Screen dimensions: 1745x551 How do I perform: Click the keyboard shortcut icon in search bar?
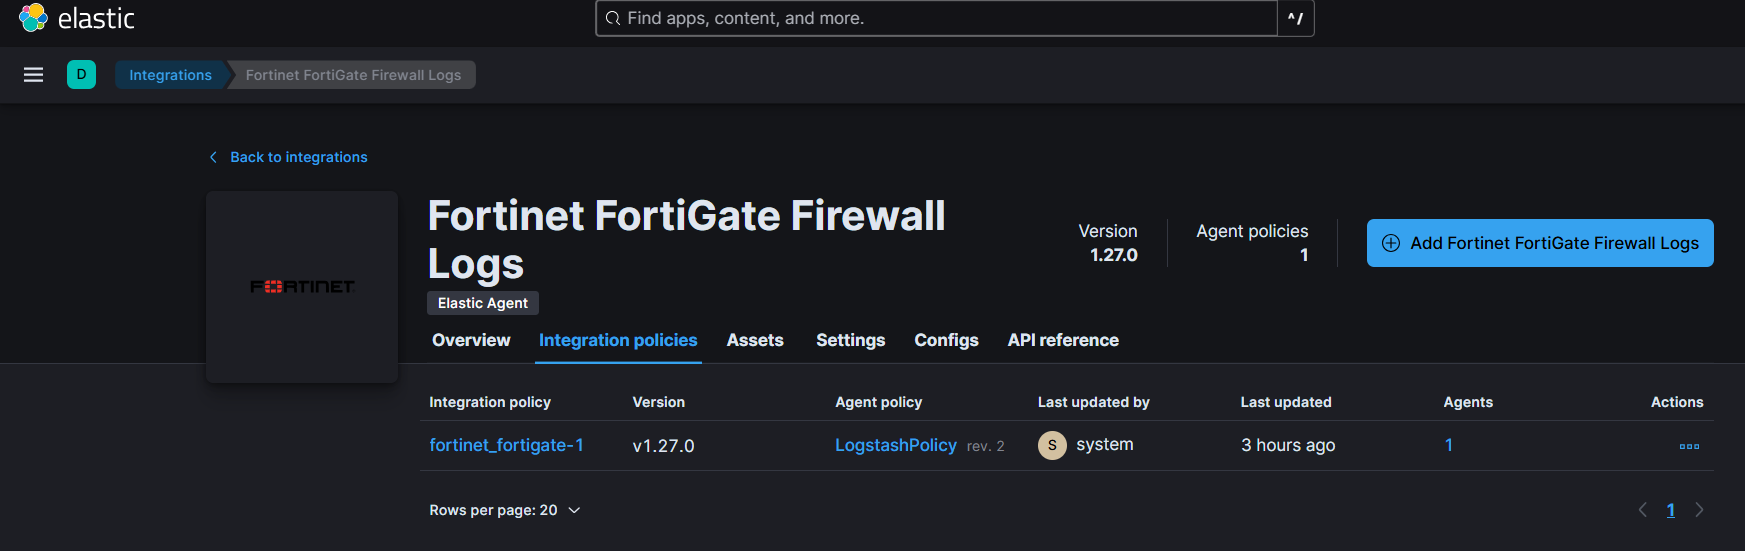[x=1295, y=18]
